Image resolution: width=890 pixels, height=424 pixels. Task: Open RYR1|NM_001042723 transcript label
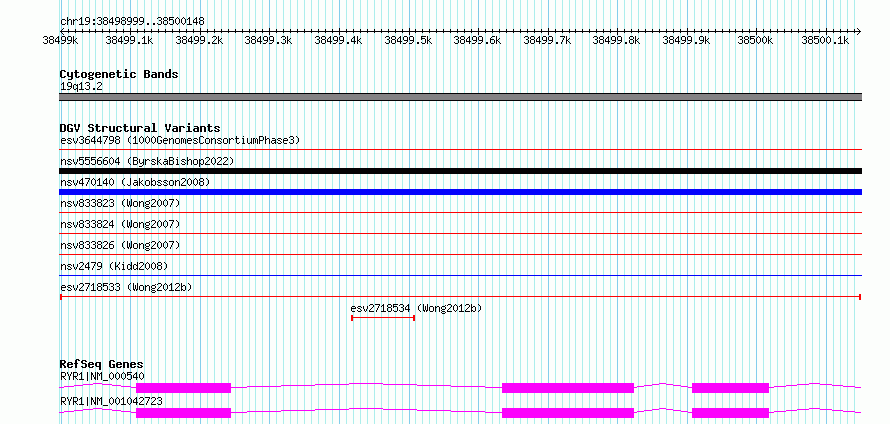(111, 401)
